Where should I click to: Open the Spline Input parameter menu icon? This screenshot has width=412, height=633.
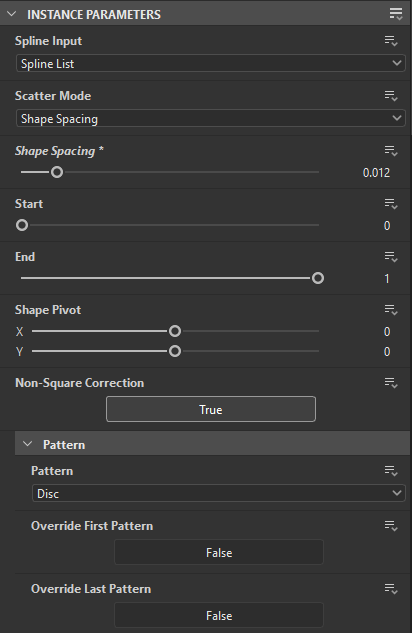pos(391,41)
